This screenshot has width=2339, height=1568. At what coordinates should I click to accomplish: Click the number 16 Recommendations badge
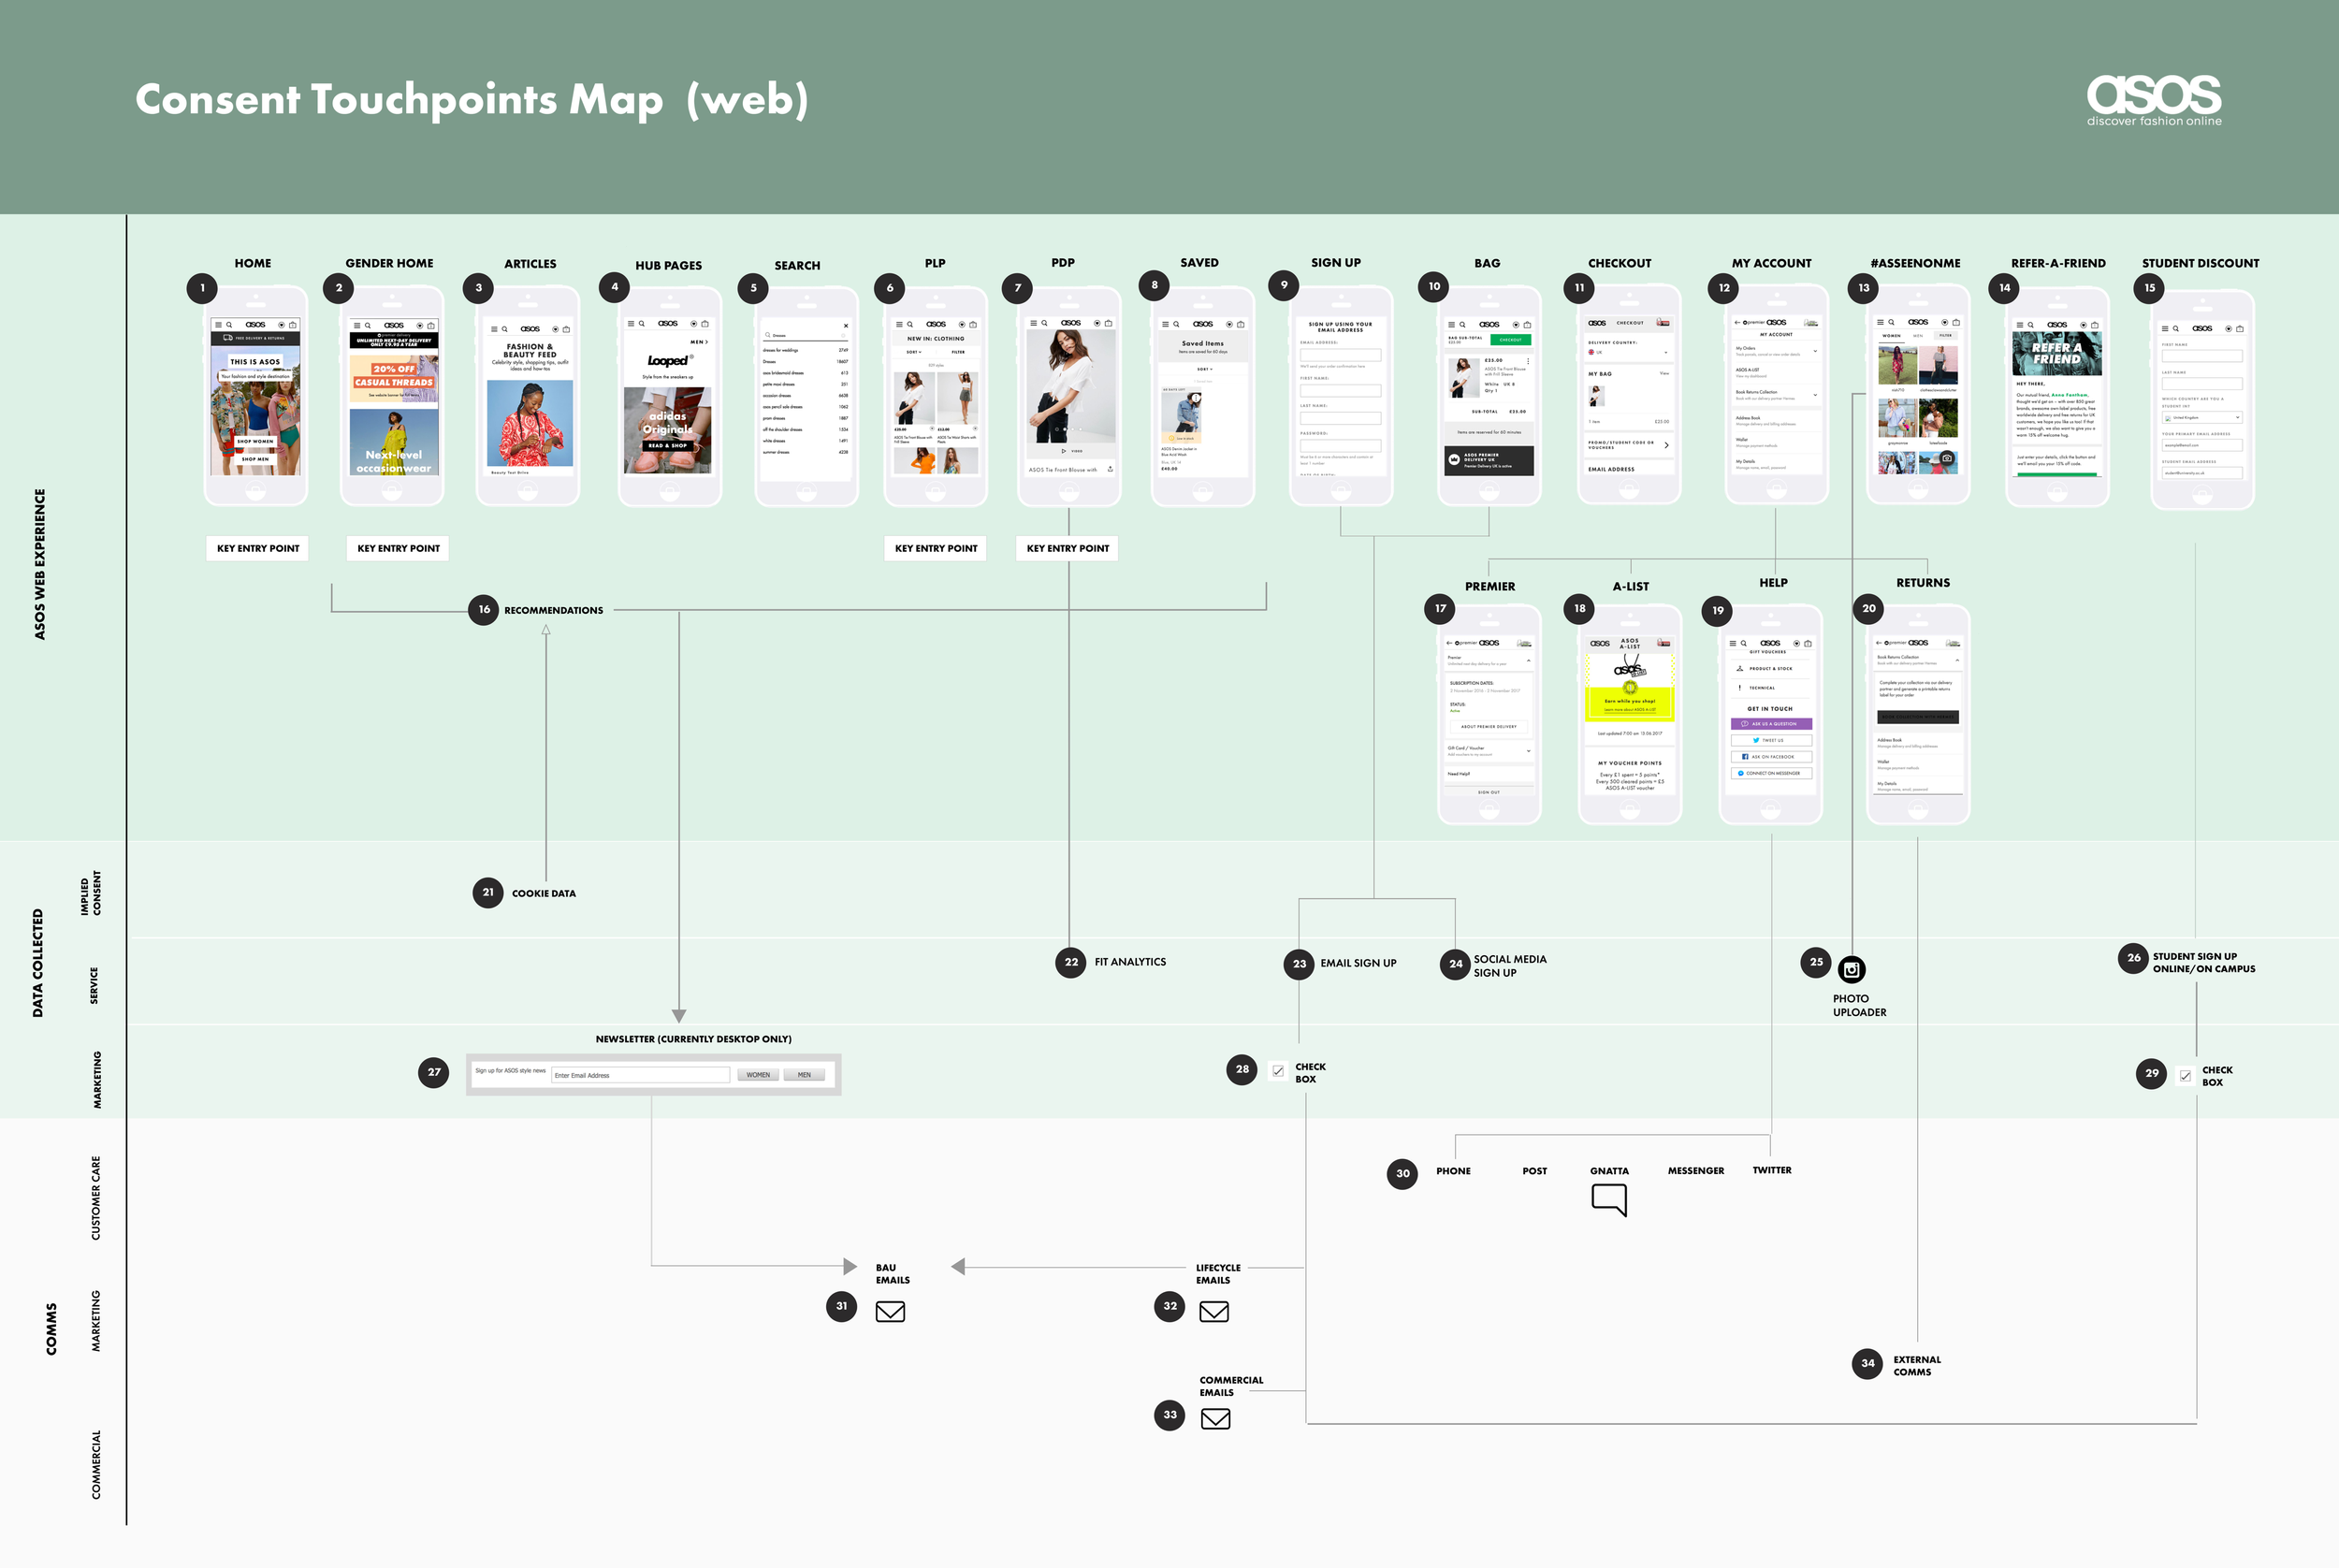[484, 609]
